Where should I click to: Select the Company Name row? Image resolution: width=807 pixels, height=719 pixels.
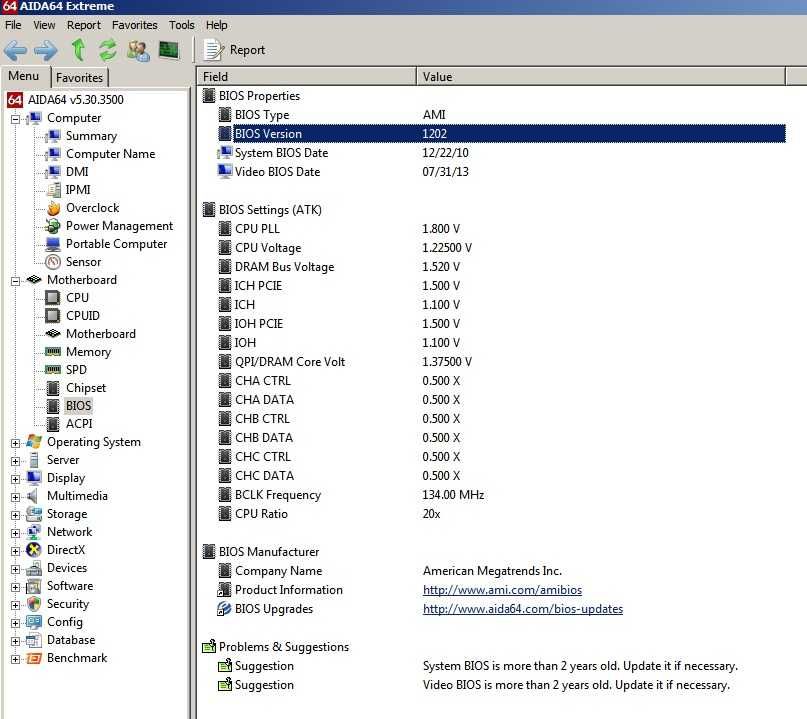click(x=501, y=571)
